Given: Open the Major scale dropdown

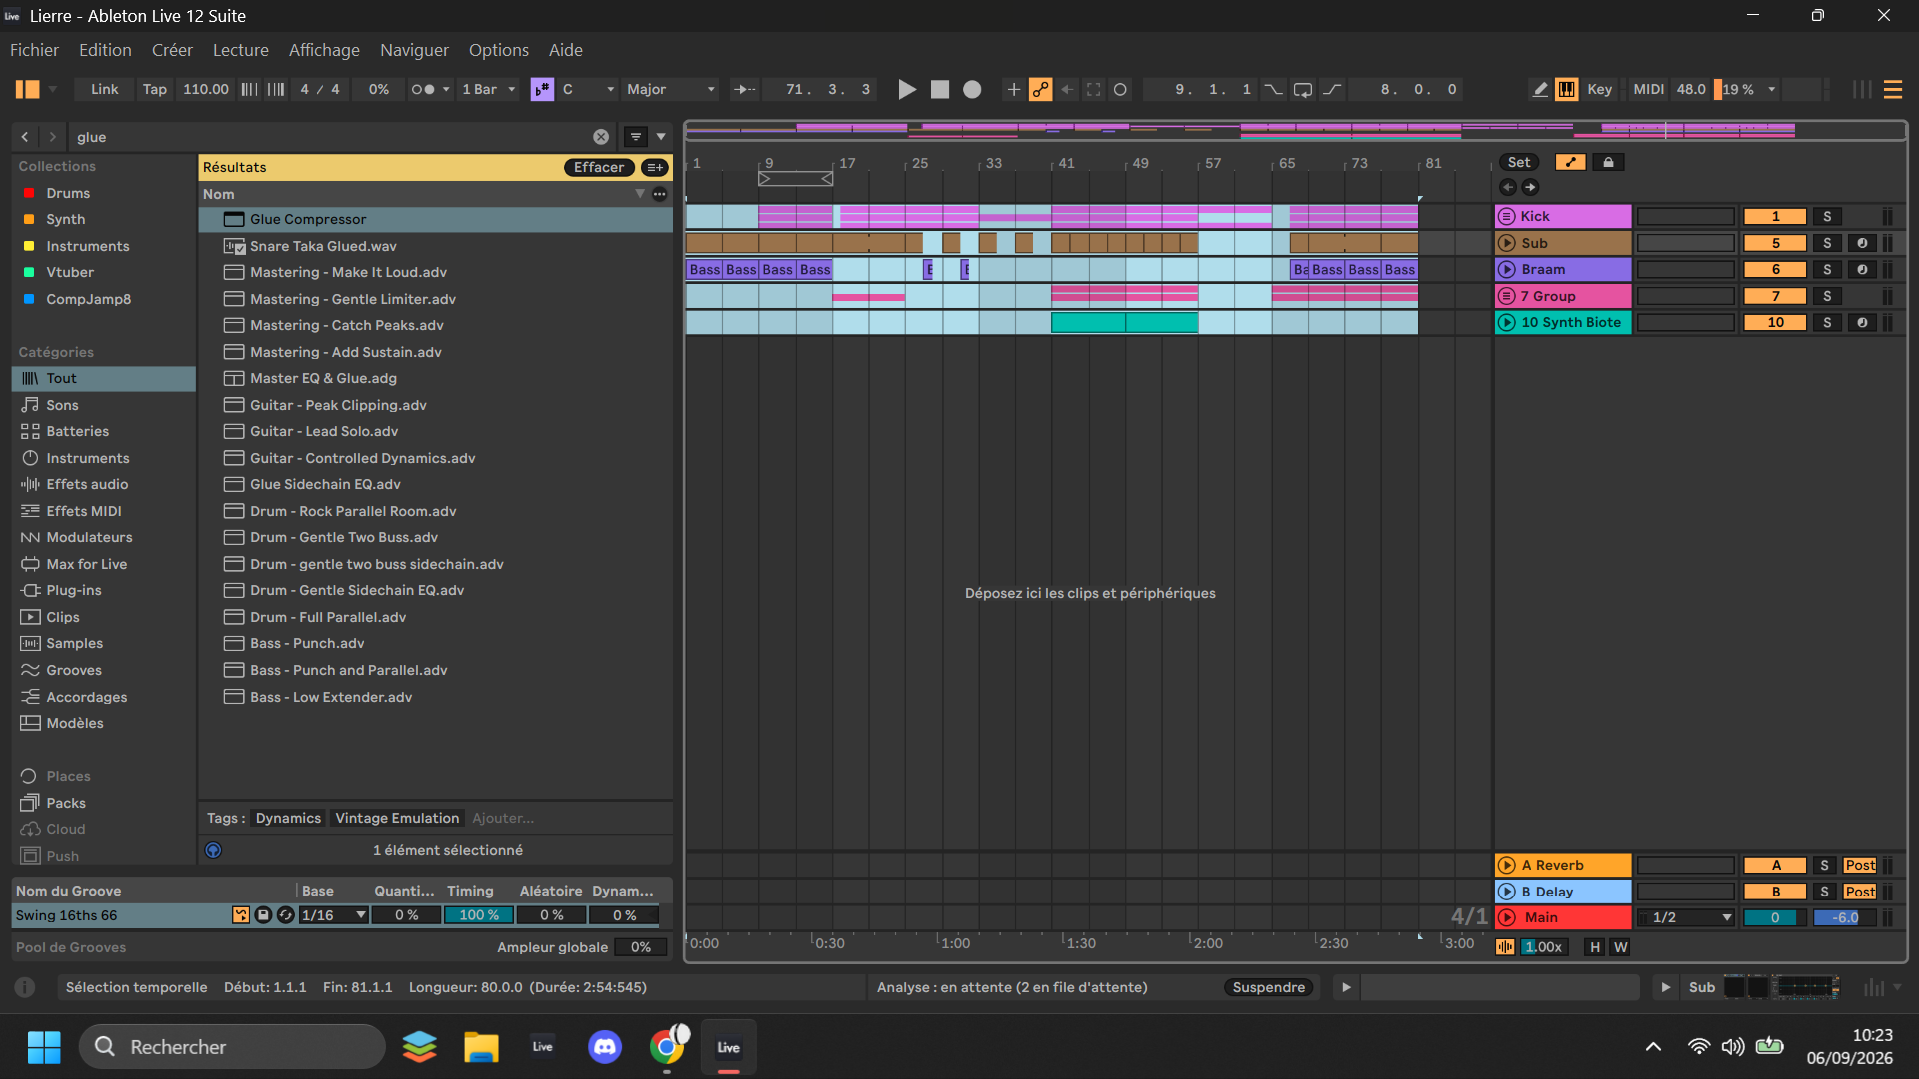Looking at the screenshot, I should [x=671, y=90].
